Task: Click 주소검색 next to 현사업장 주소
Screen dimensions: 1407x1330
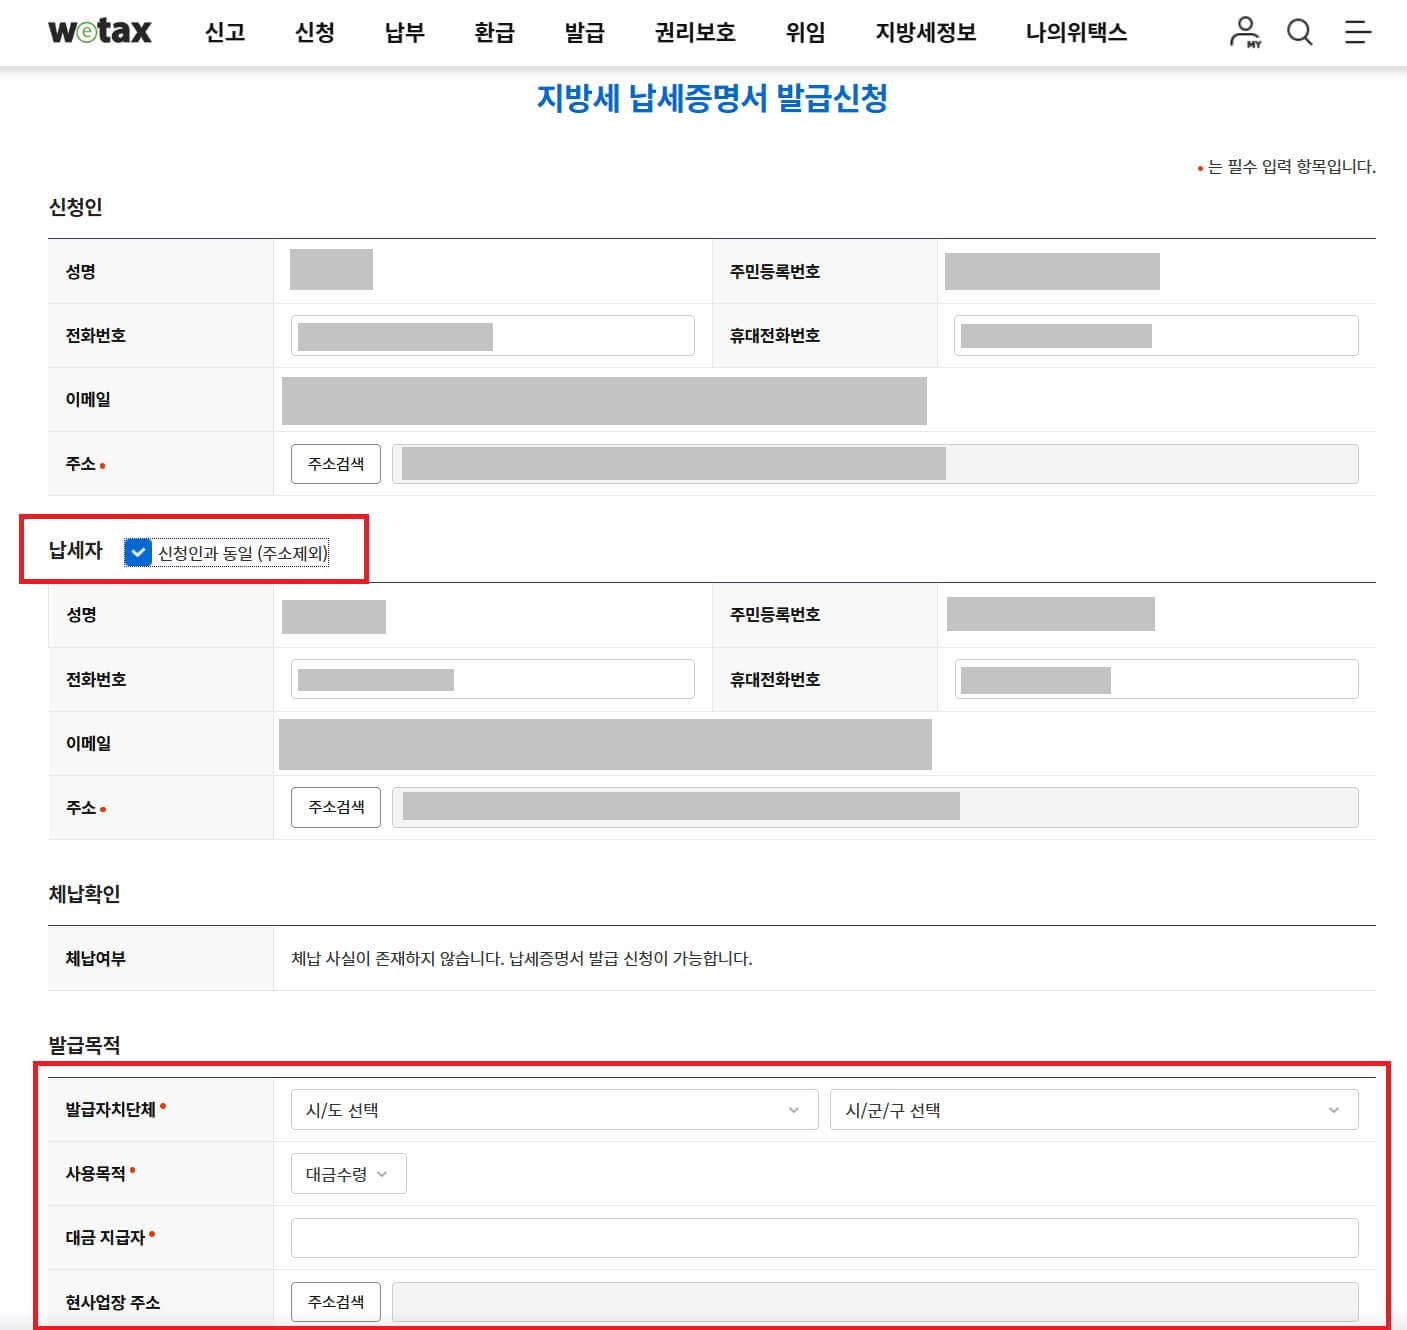Action: pos(335,1302)
